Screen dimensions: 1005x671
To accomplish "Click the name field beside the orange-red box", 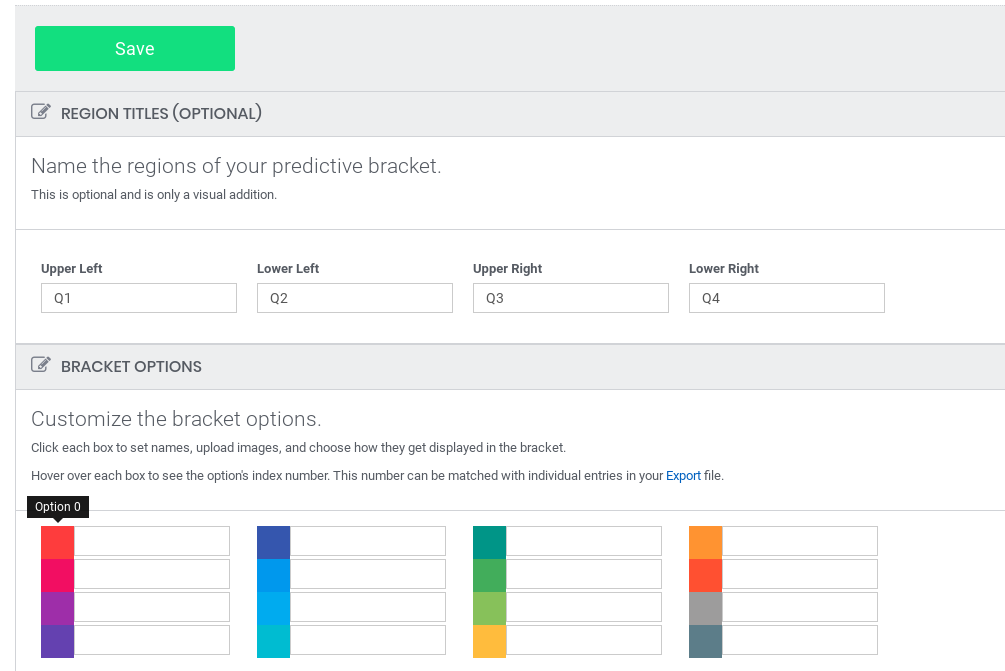I will (800, 574).
